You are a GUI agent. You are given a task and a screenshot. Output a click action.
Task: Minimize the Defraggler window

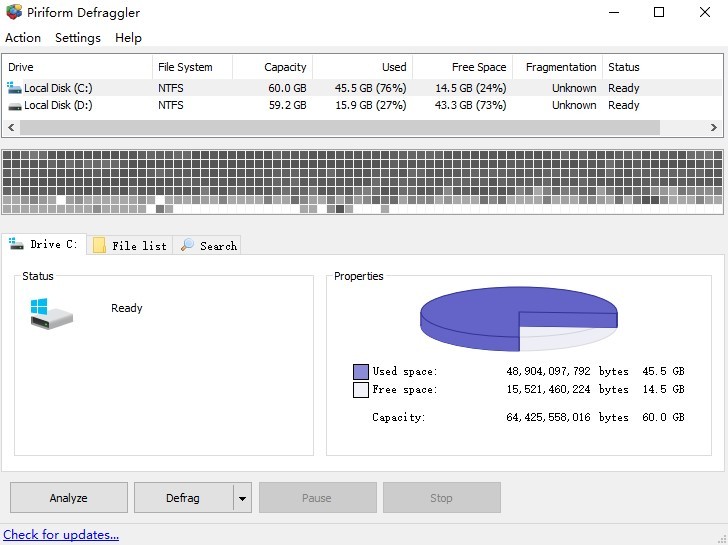[x=614, y=13]
